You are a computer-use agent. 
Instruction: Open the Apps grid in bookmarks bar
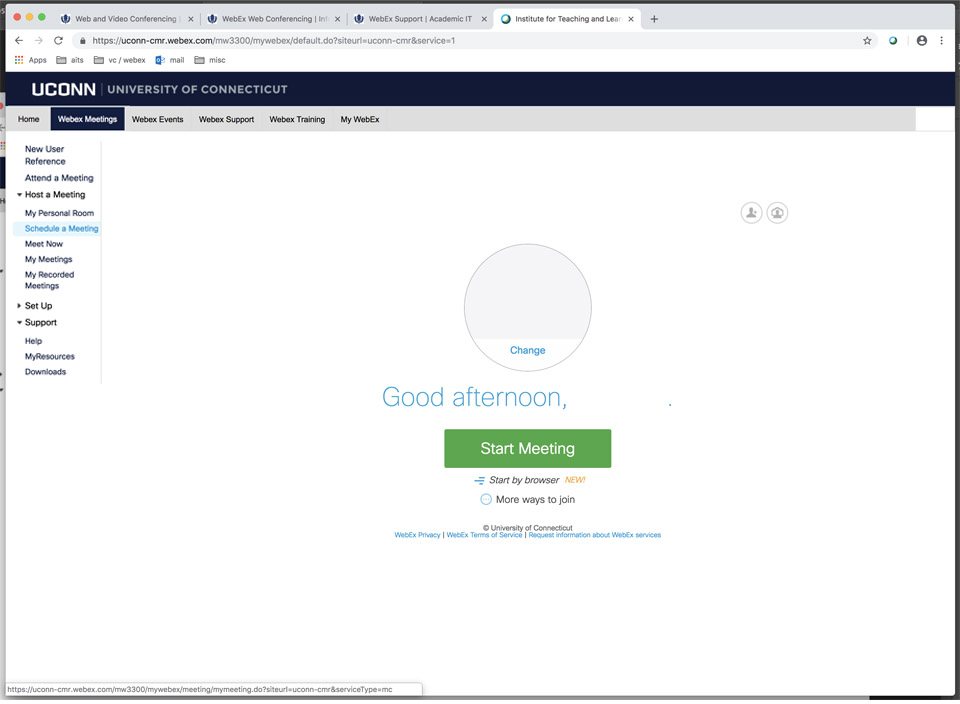coord(20,60)
